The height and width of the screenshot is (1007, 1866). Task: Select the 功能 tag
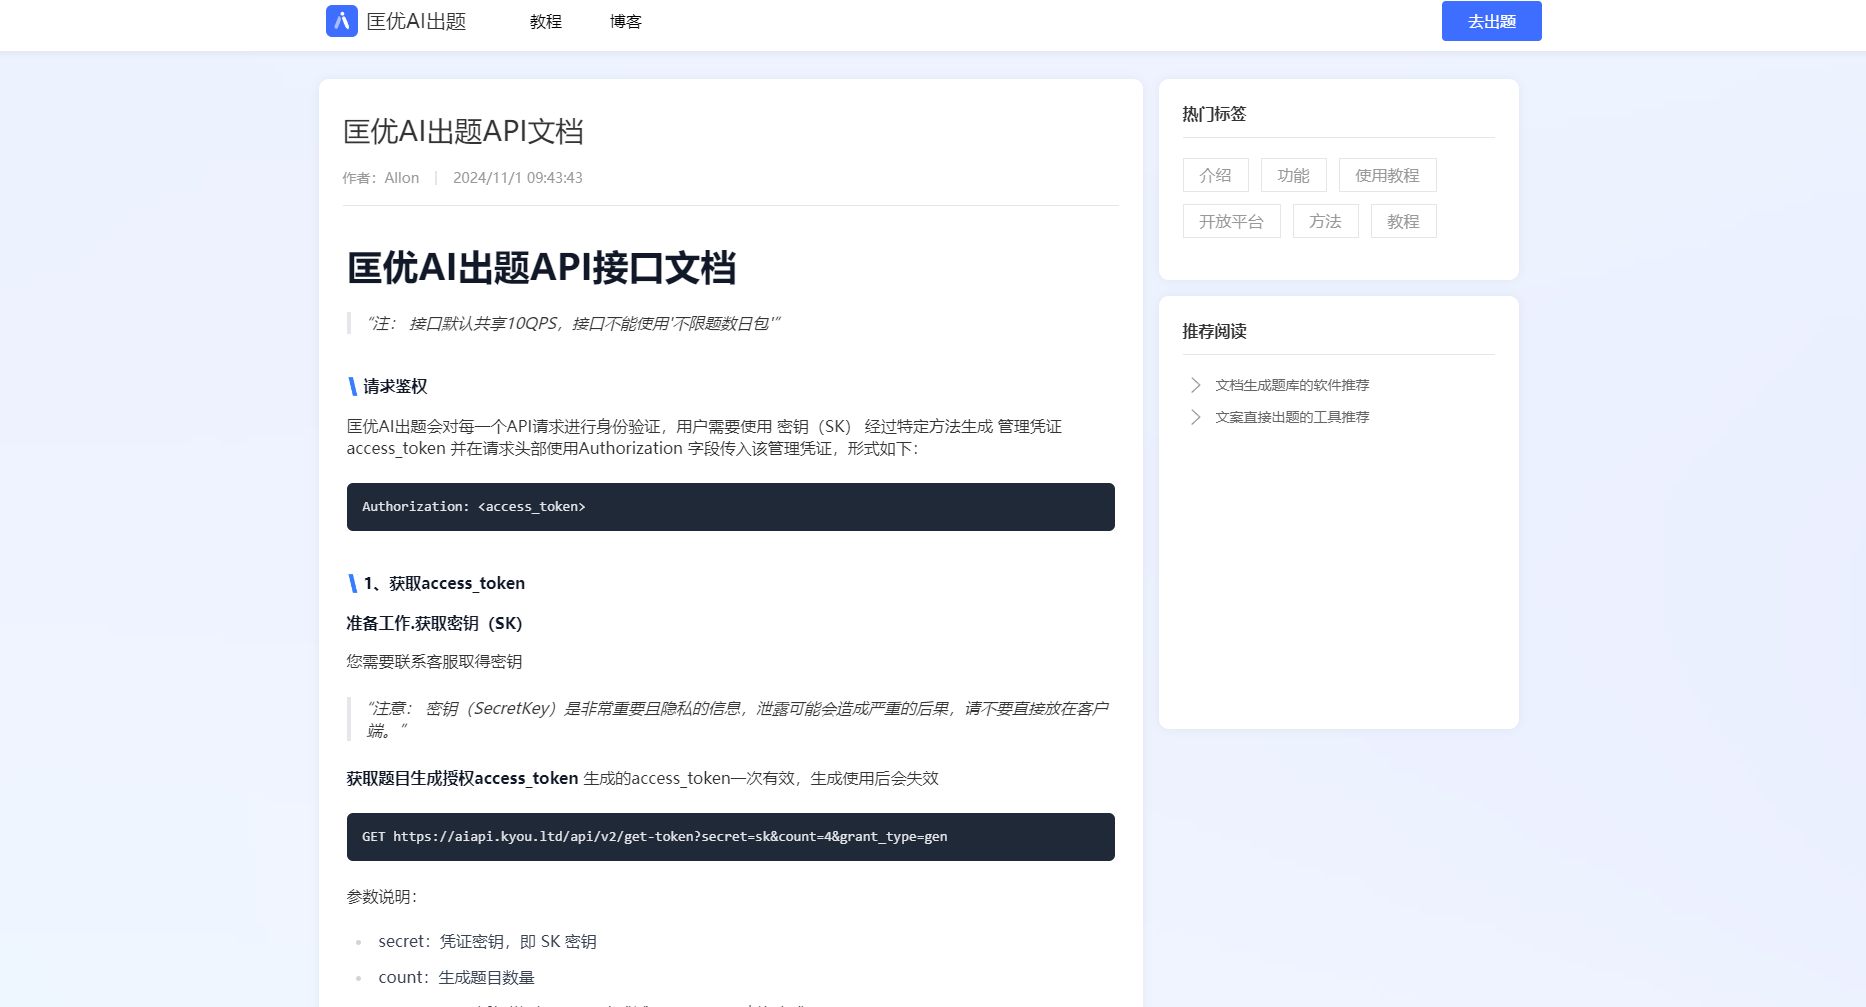coord(1293,175)
